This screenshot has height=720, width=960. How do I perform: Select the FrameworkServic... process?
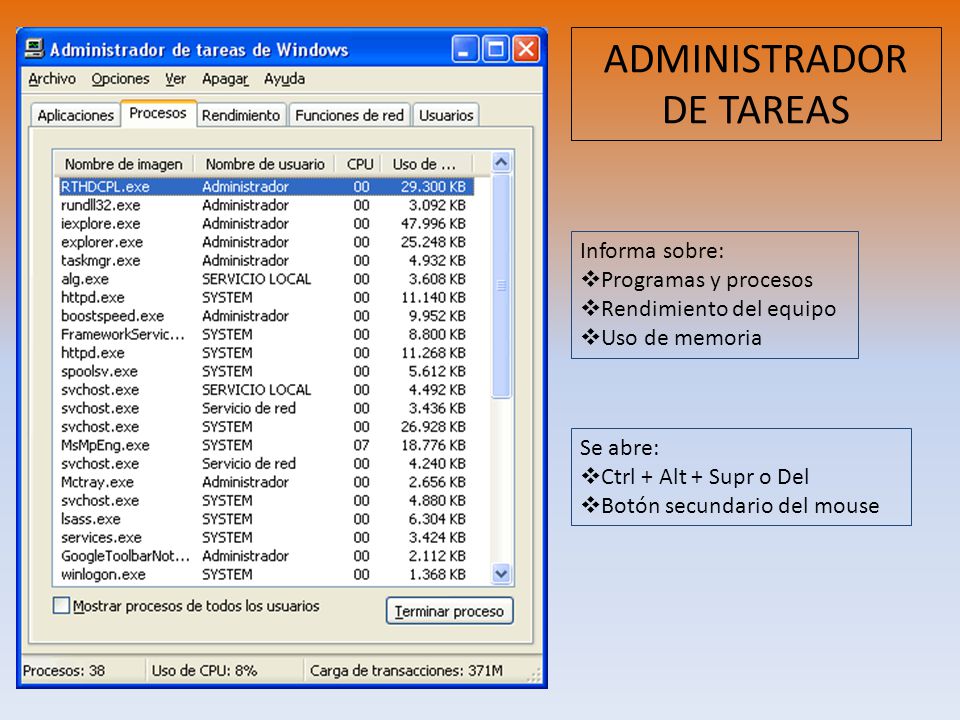(x=266, y=334)
